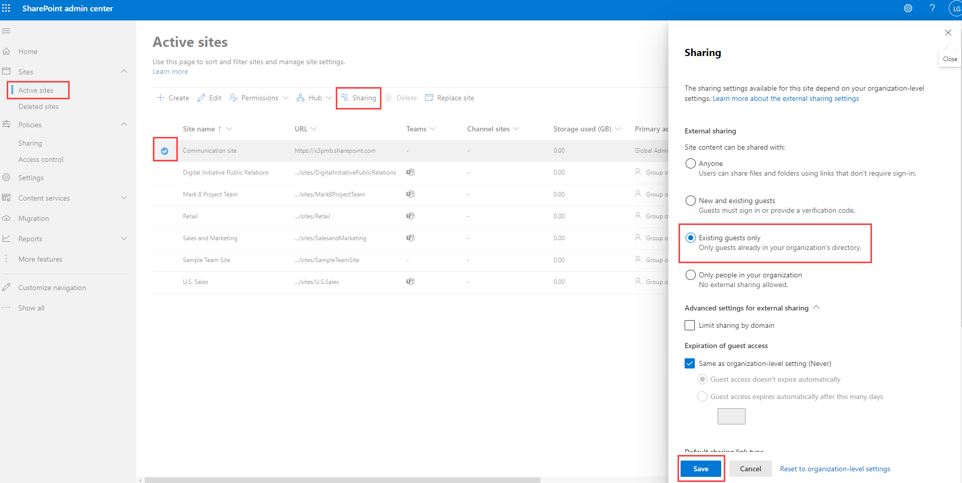Close the Sharing panel with X
962x483 pixels.
point(948,33)
